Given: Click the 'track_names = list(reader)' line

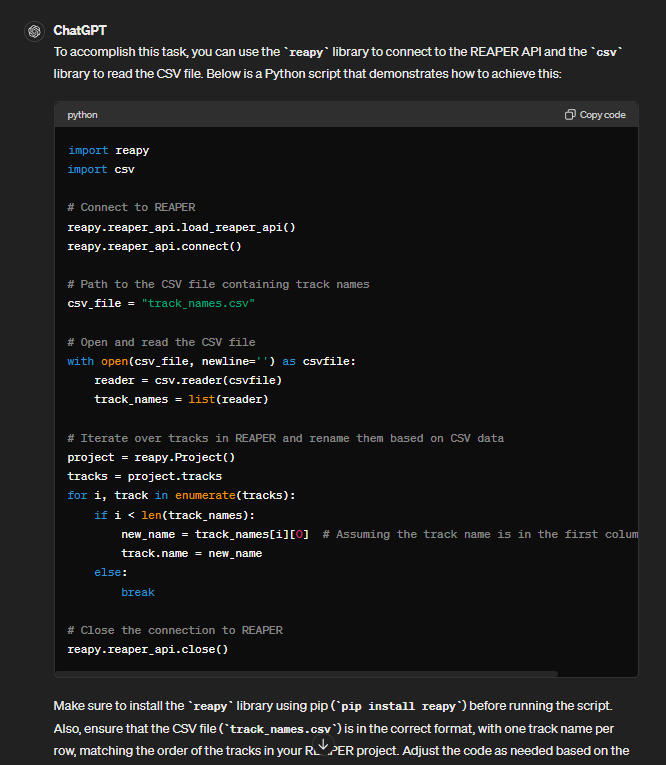Looking at the screenshot, I should [x=182, y=400].
